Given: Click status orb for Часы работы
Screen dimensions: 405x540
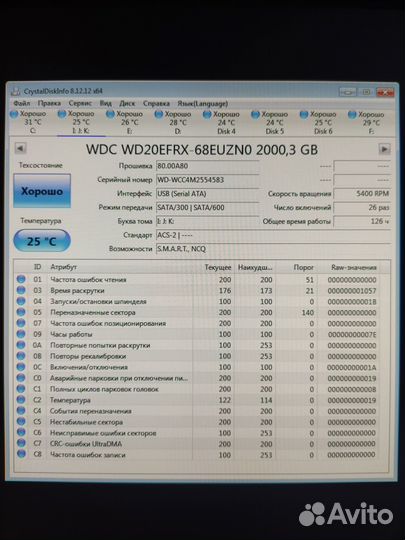Looking at the screenshot, I should [21, 334].
